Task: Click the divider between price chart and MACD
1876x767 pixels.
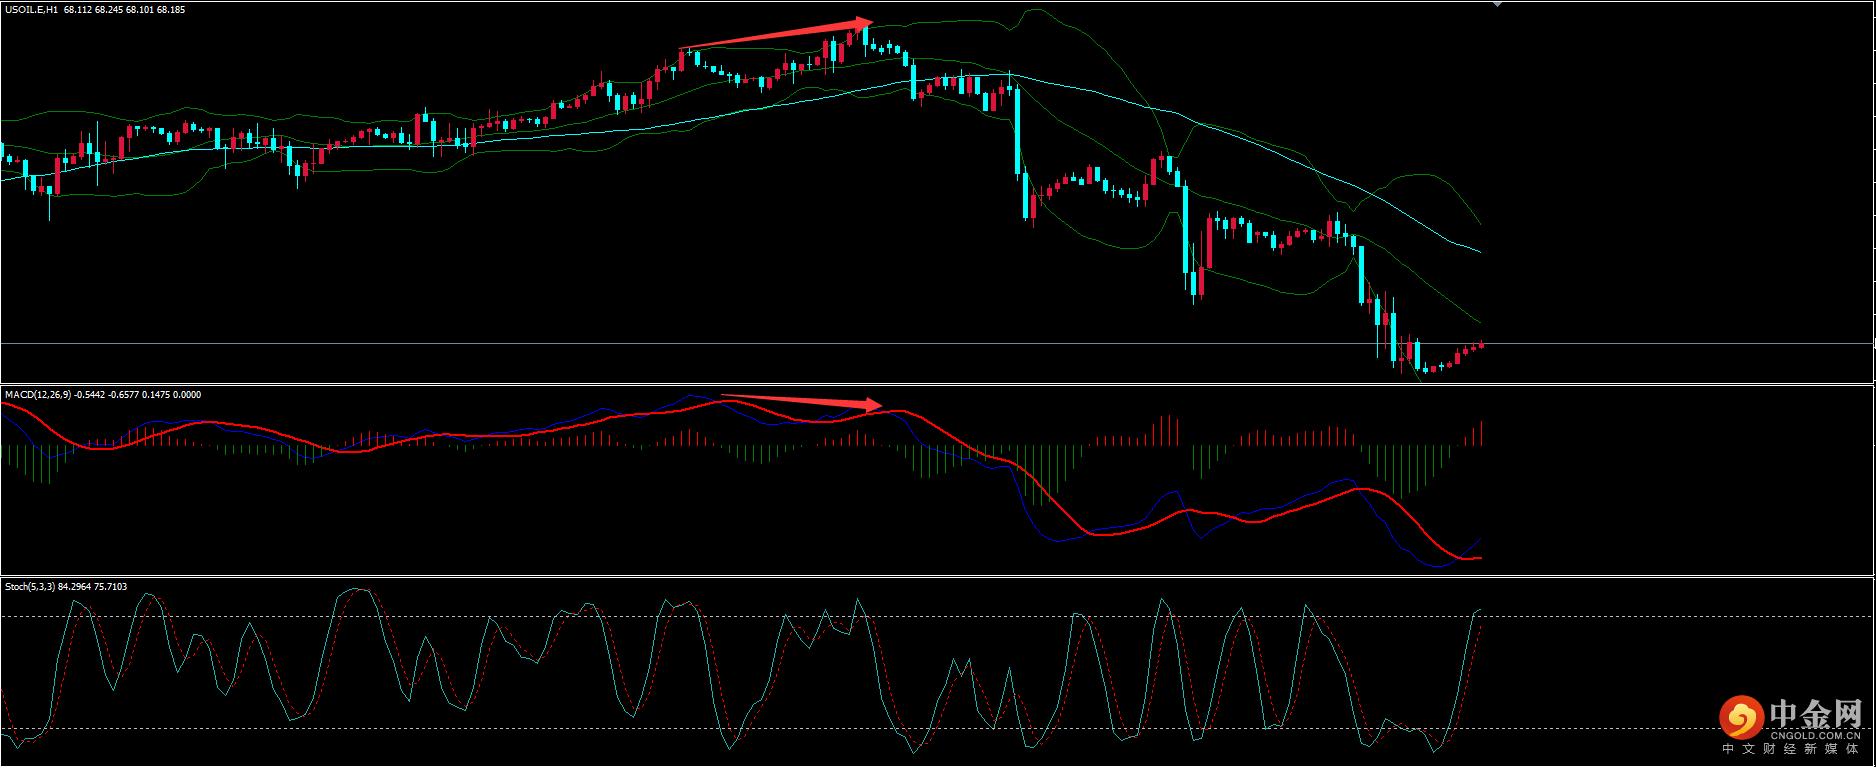Action: pyautogui.click(x=937, y=384)
